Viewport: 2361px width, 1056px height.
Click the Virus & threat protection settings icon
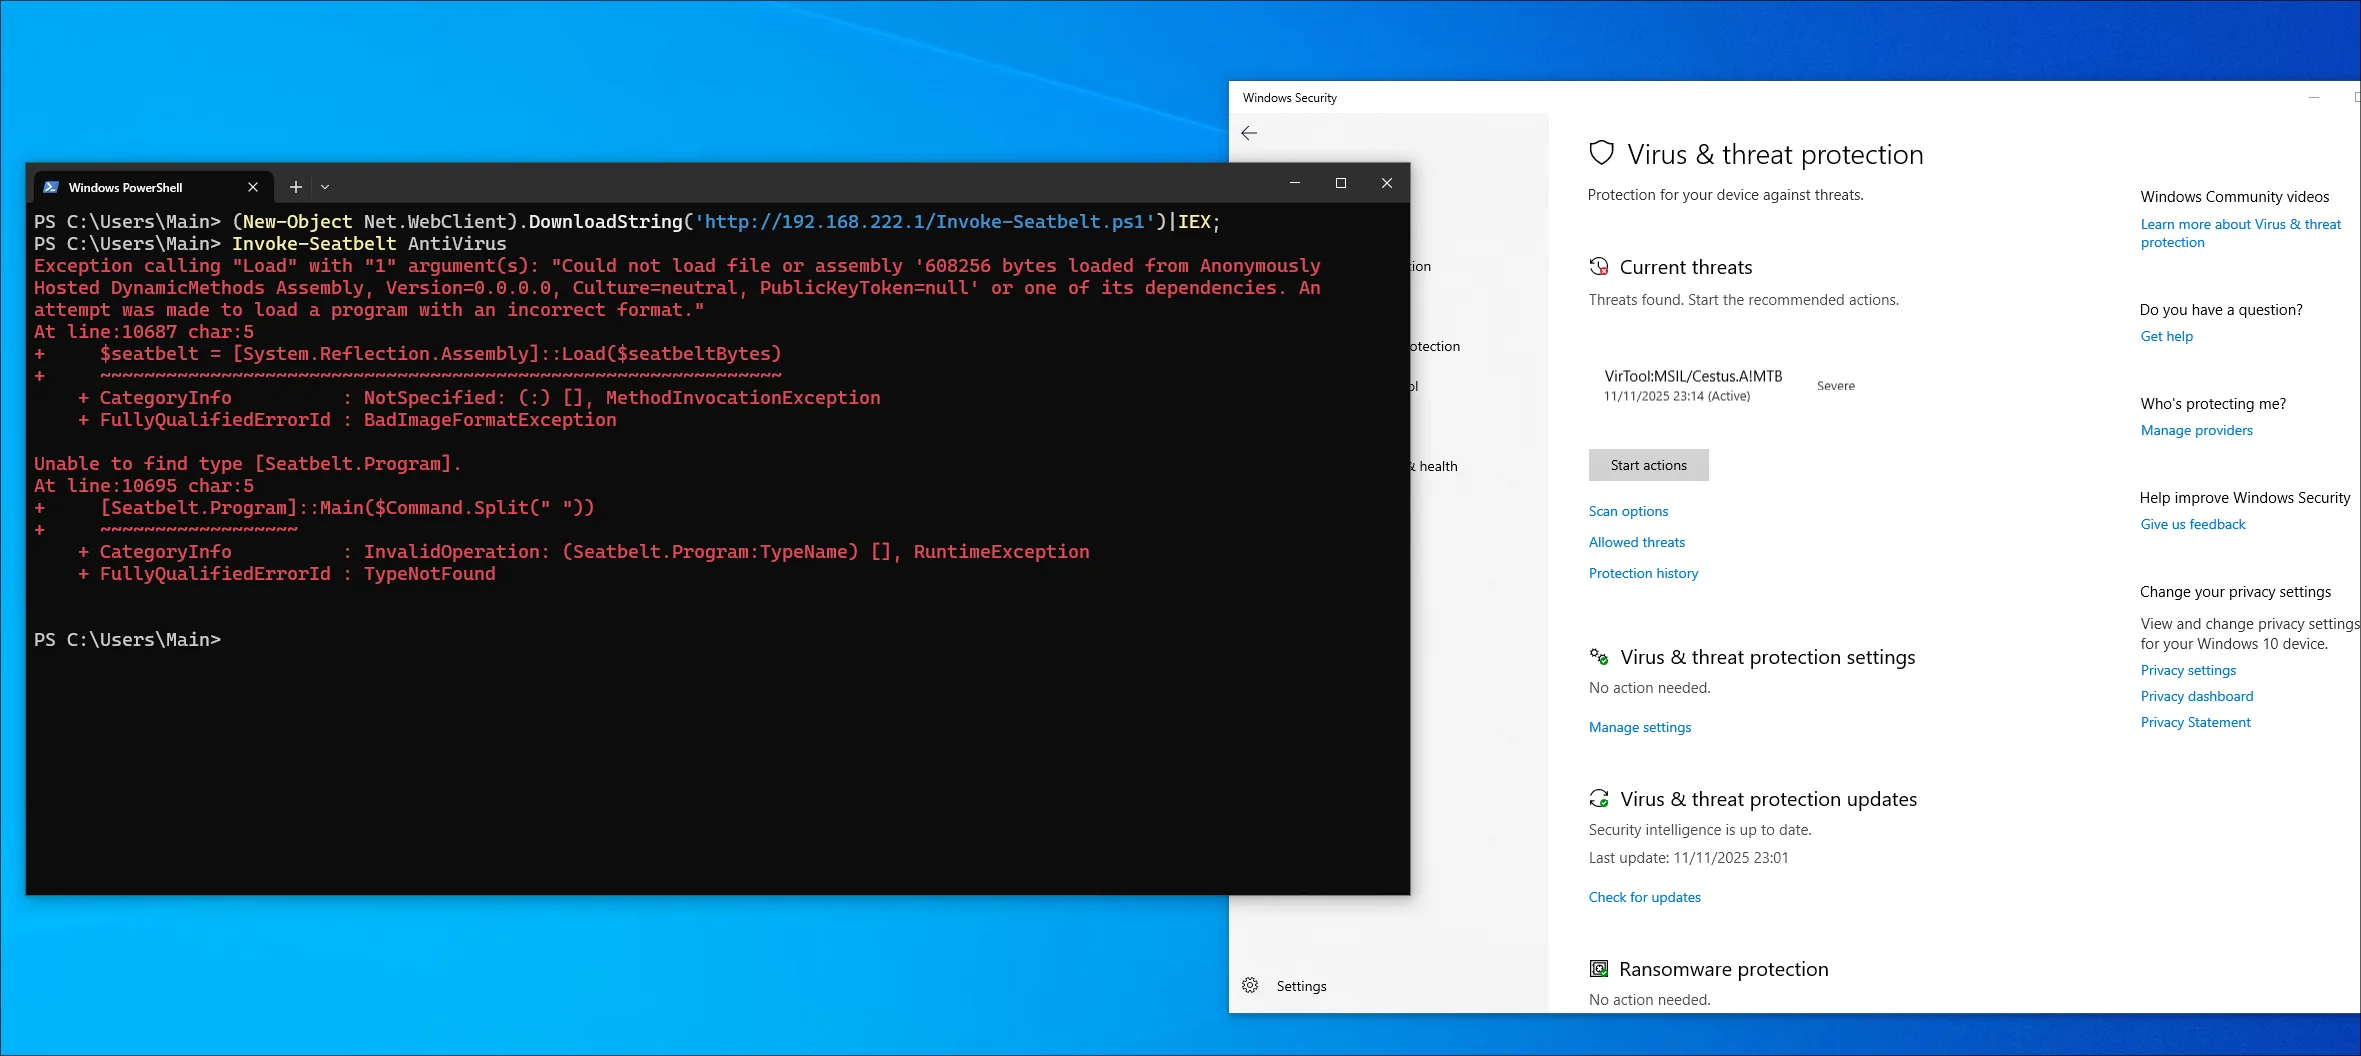(1599, 656)
